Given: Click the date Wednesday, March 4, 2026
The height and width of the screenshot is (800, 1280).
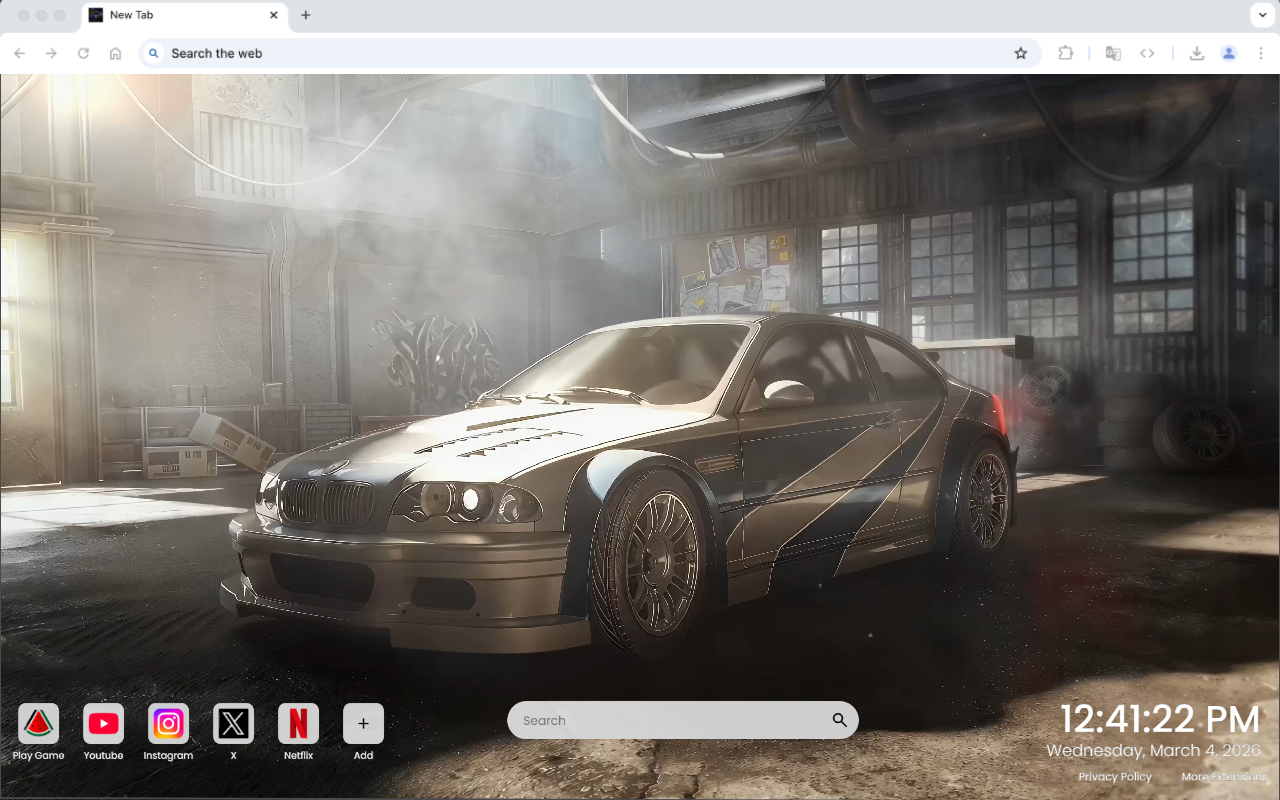Looking at the screenshot, I should coord(1154,750).
